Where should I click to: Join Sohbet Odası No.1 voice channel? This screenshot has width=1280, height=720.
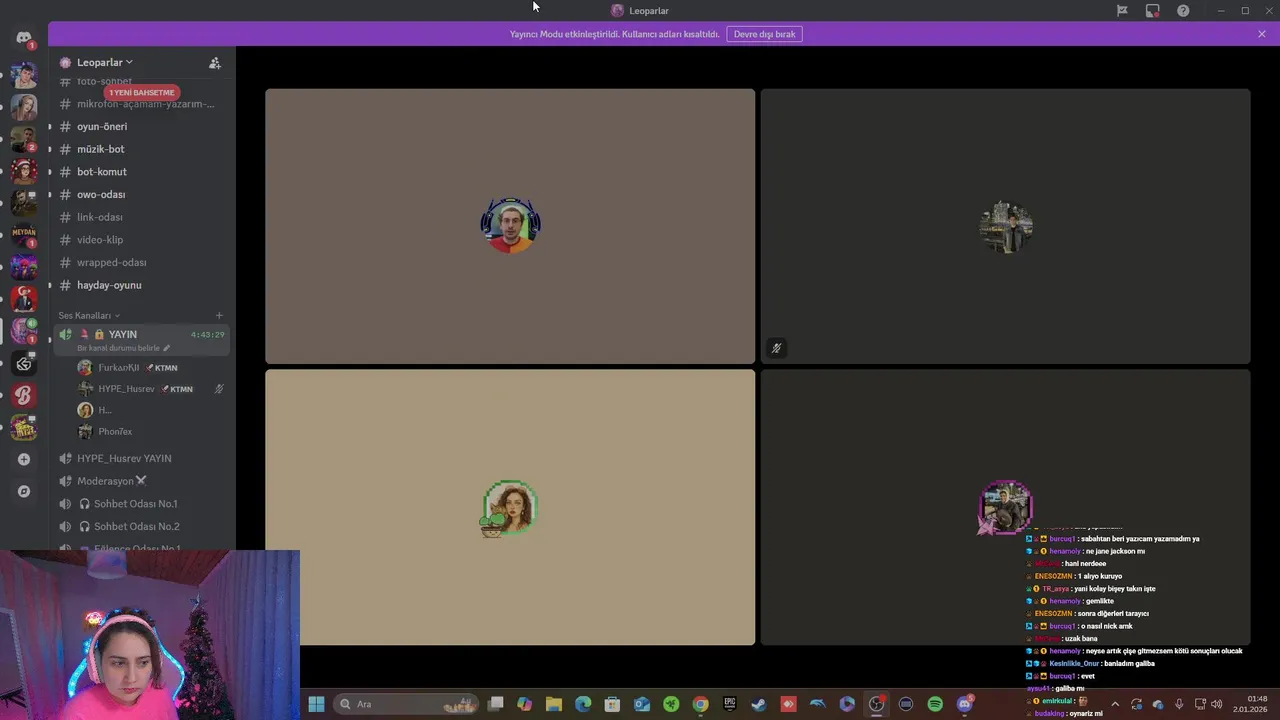pos(142,504)
